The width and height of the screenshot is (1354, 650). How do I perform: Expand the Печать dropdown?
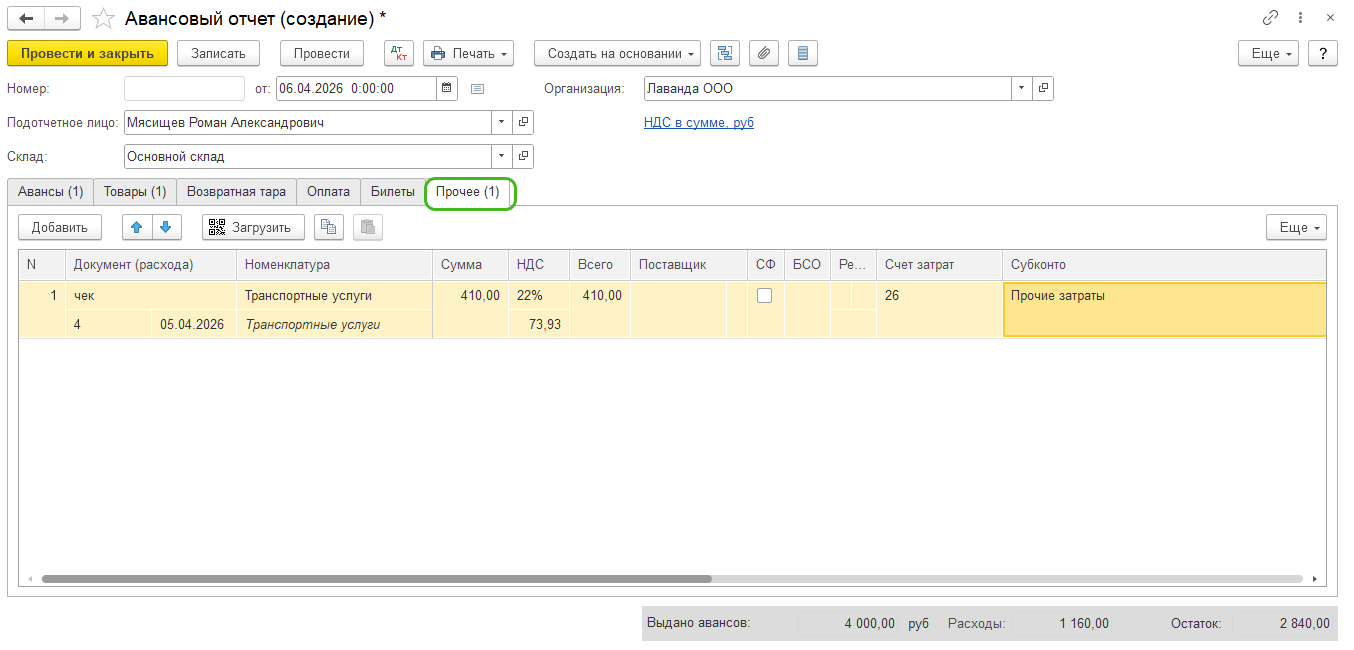469,53
